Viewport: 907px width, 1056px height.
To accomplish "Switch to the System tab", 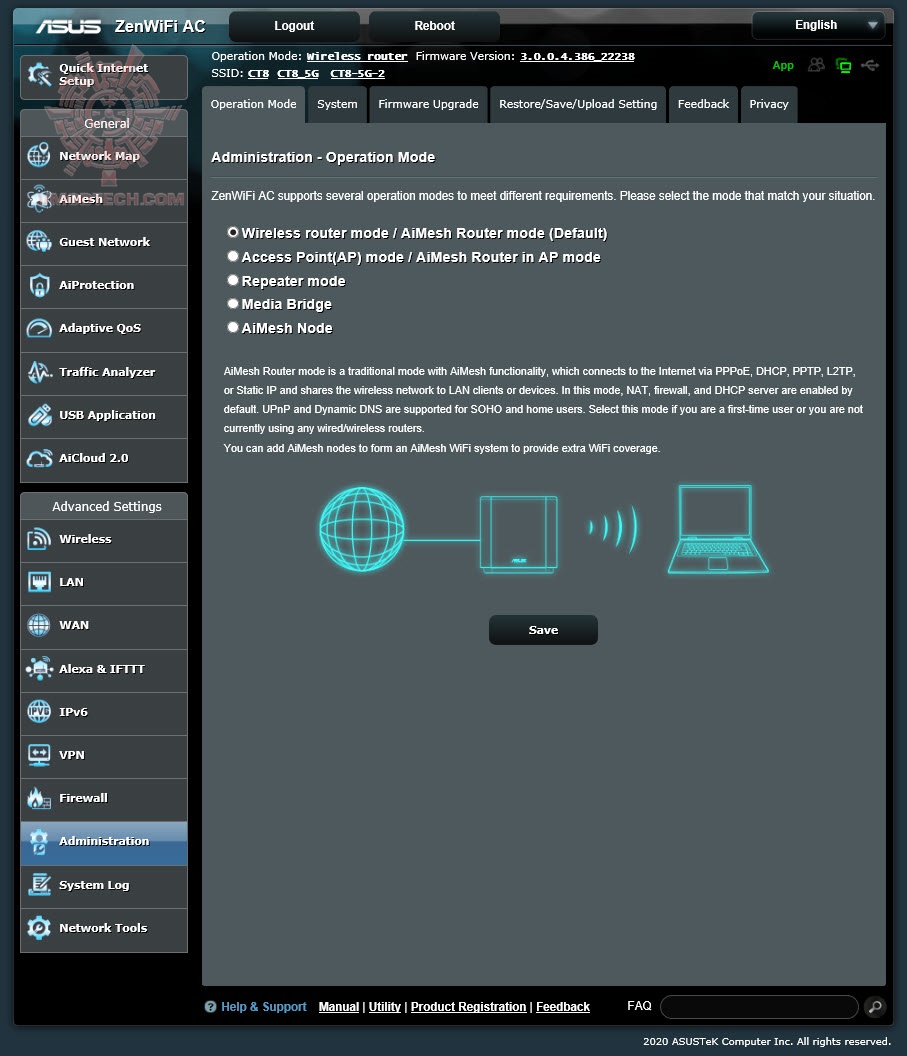I will [x=337, y=104].
